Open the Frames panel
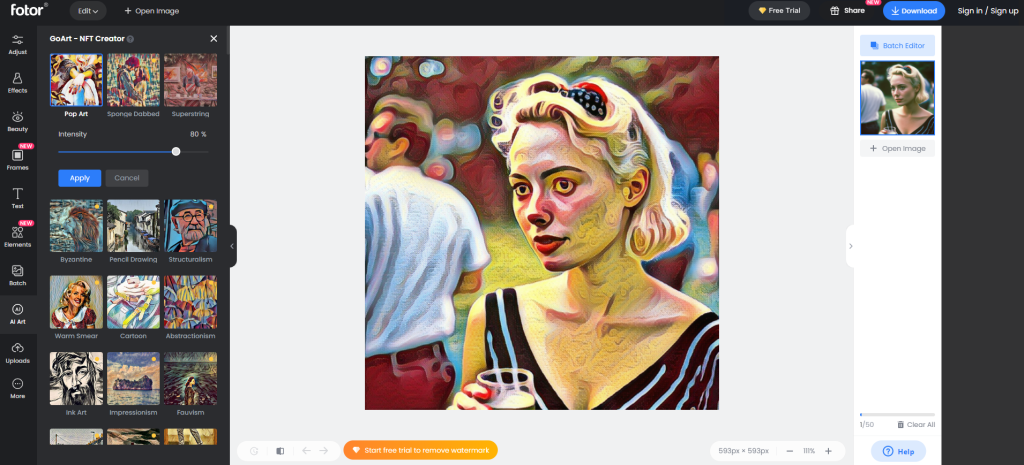The width and height of the screenshot is (1024, 465). tap(18, 160)
